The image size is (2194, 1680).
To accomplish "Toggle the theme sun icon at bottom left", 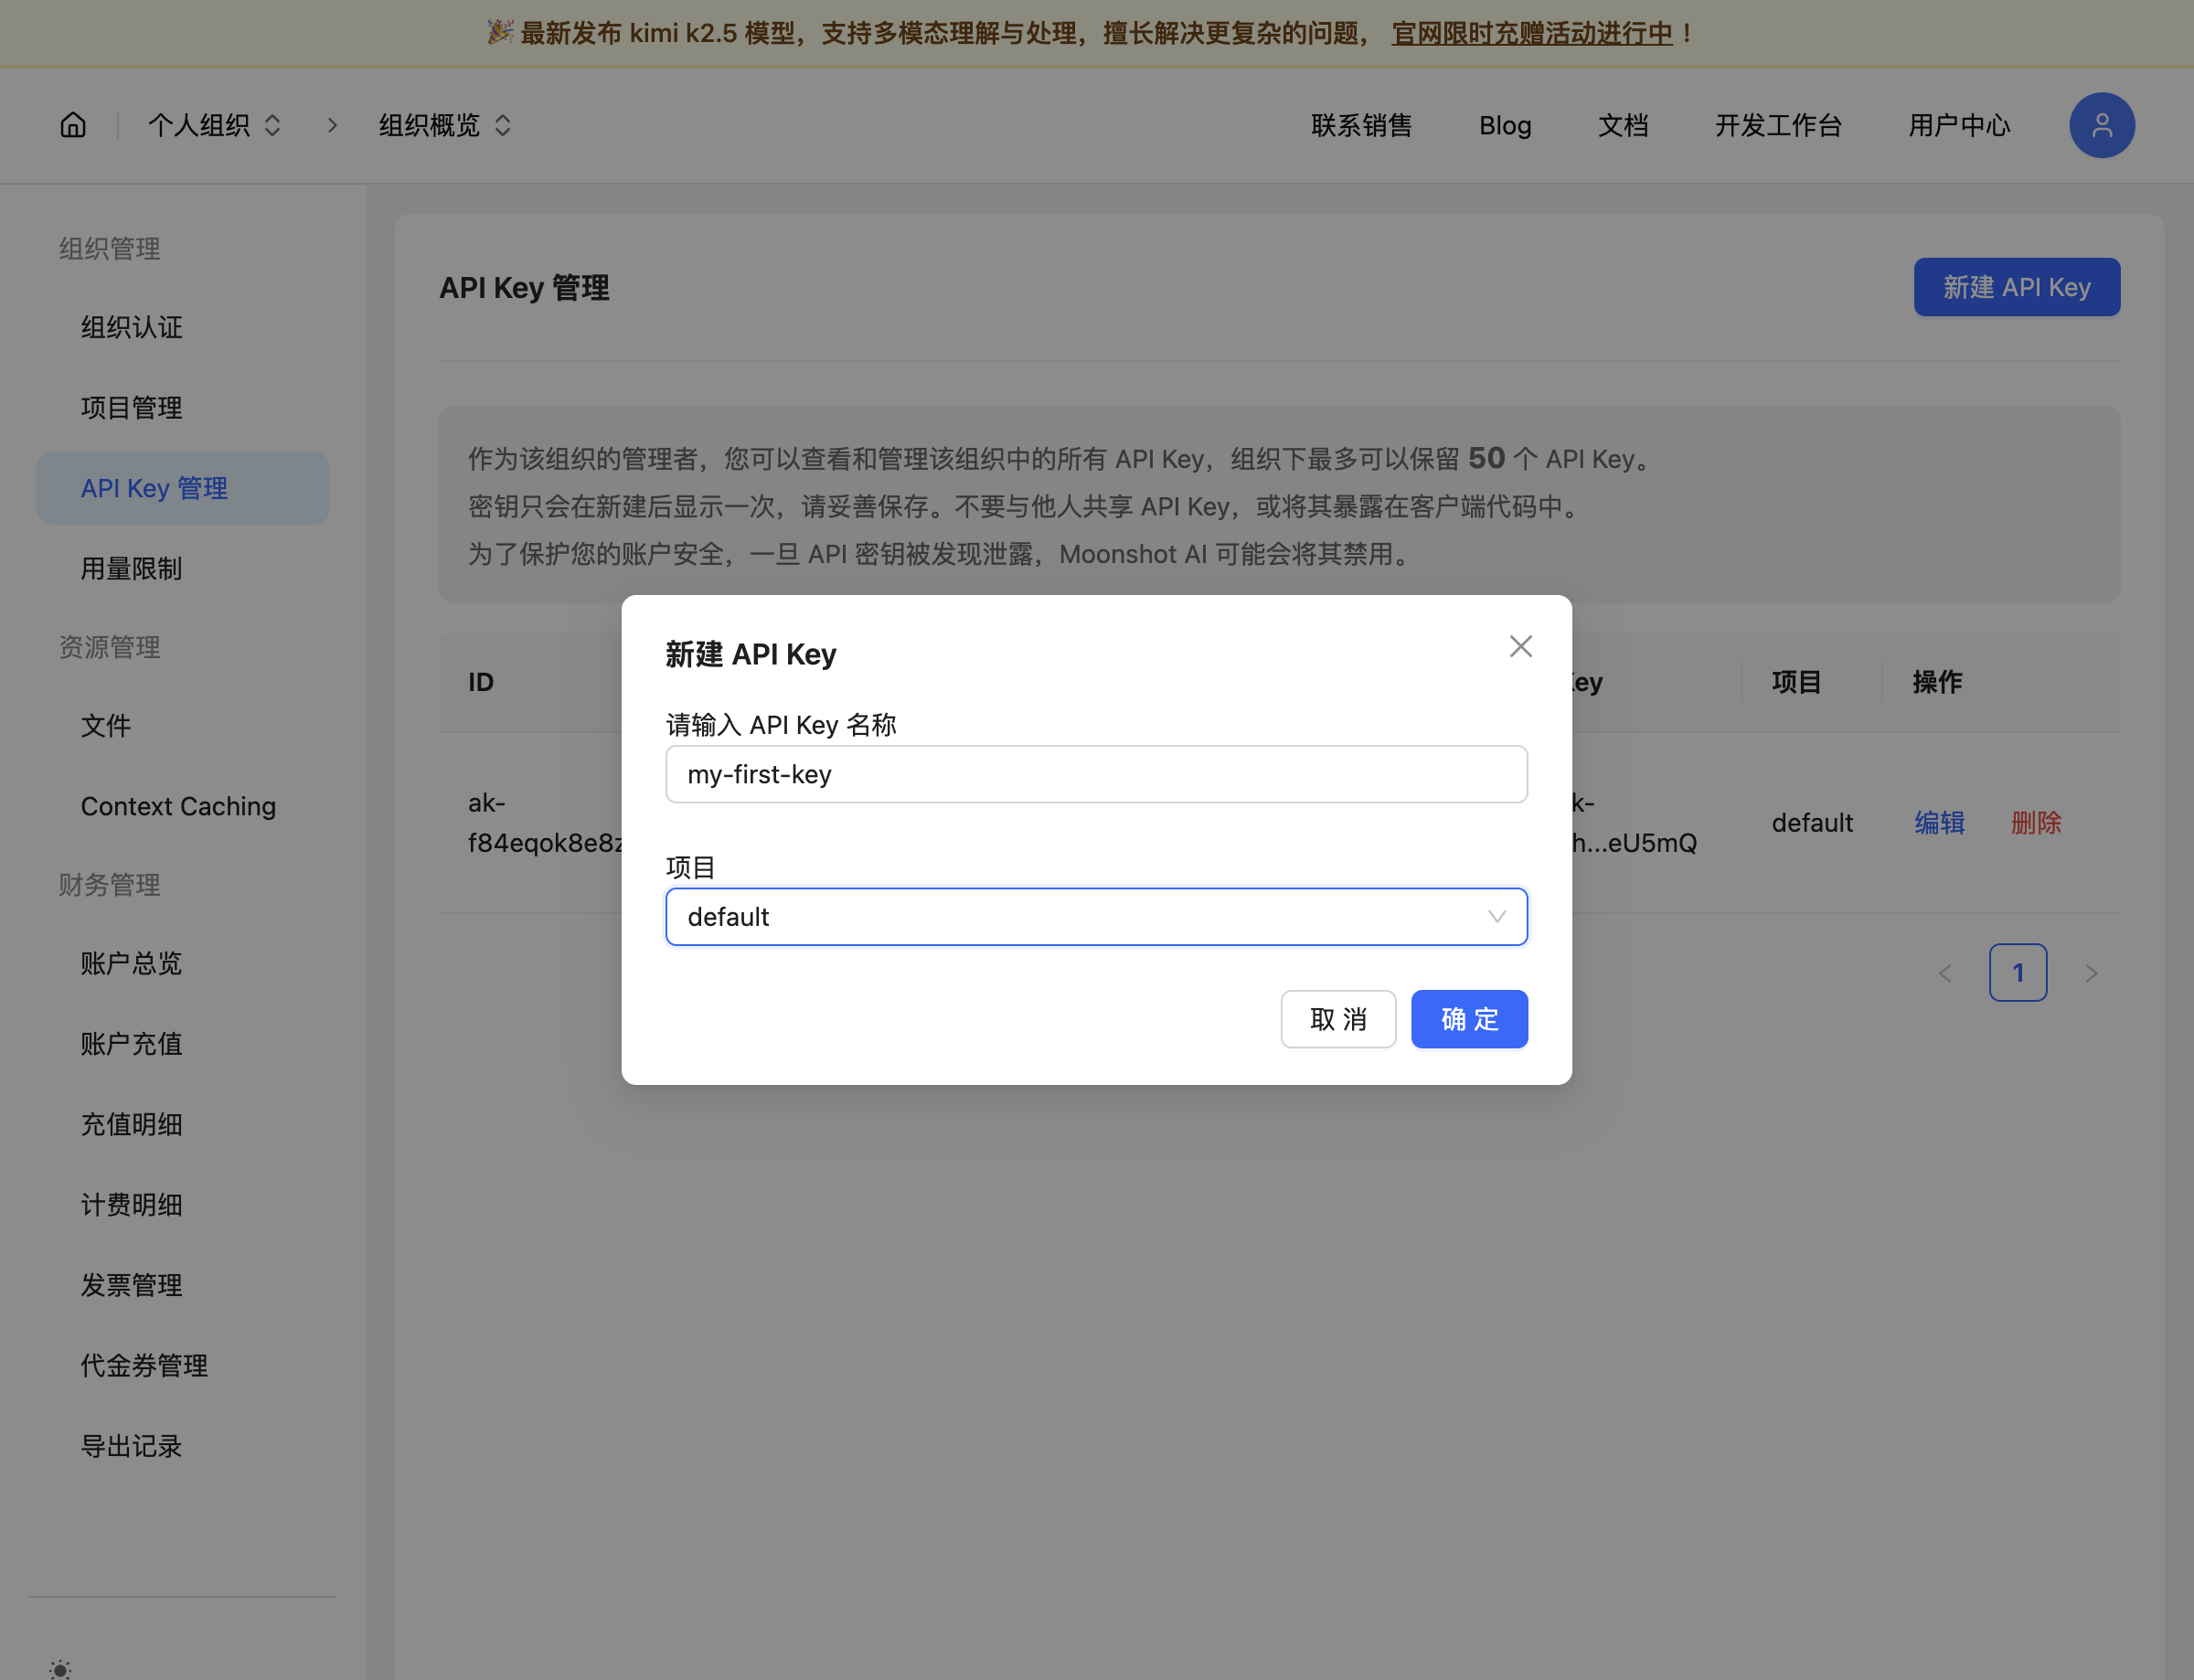I will click(x=60, y=1668).
